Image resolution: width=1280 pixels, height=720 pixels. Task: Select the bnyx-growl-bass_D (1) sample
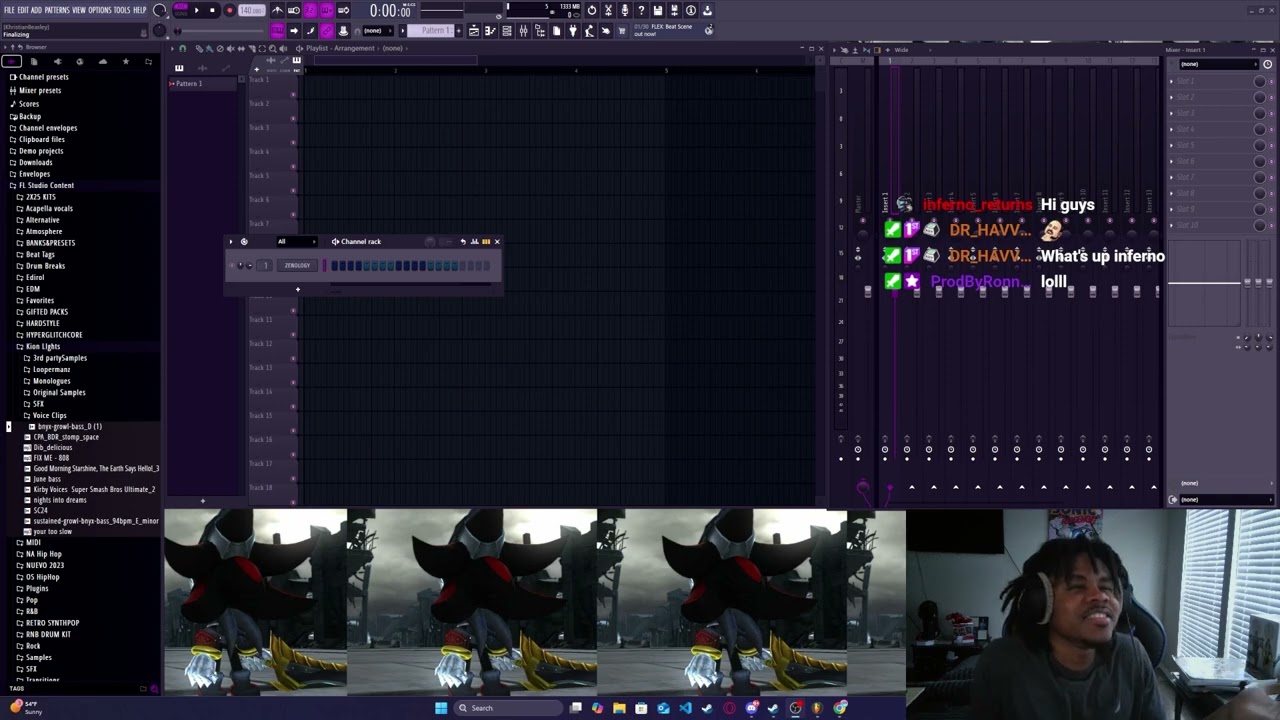tap(69, 426)
